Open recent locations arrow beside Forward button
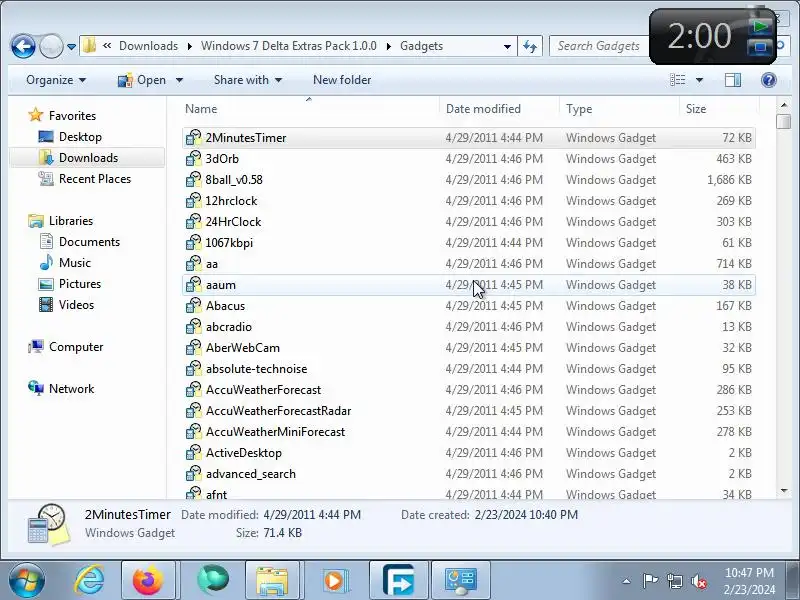Screen dimensions: 800x600 tap(71, 46)
